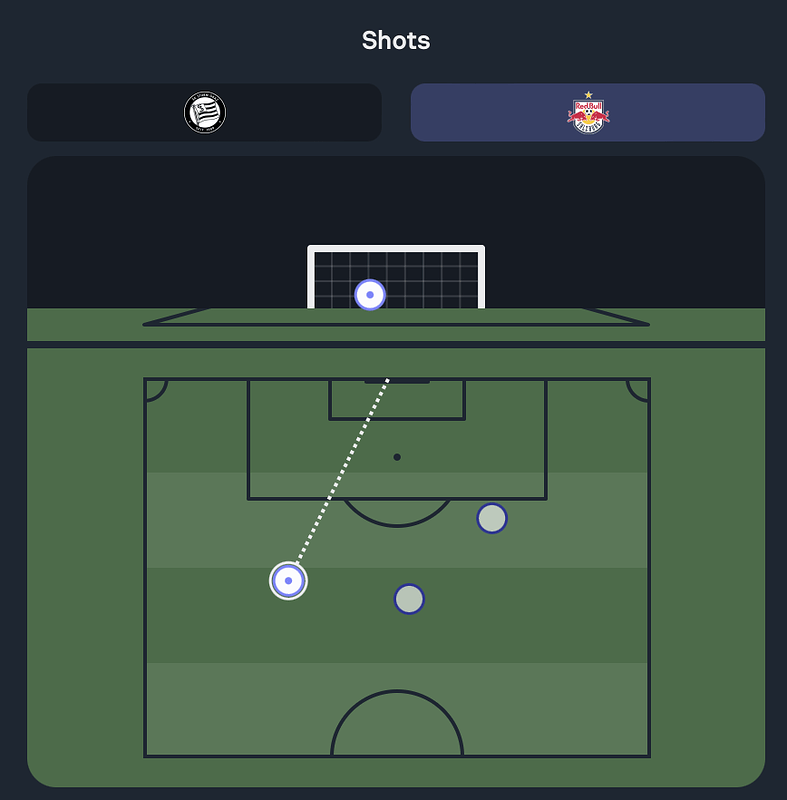Click the penalty spot on the pitch
The image size is (787, 800).
click(397, 457)
